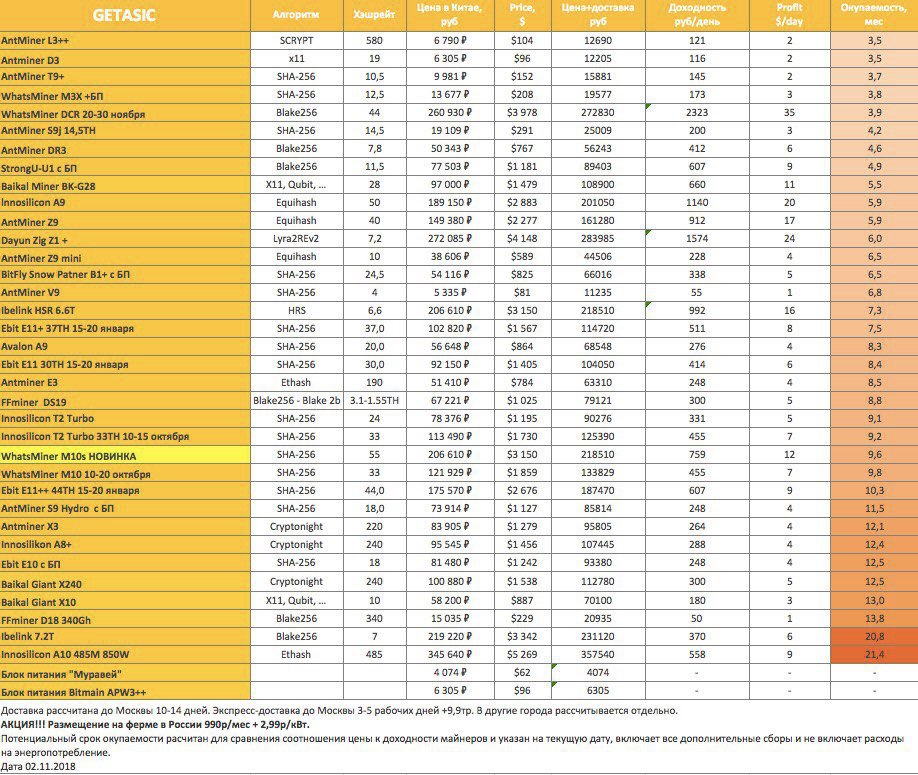Screen dimensions: 918x775
Task: Select the Avalon A9 cell
Action: (125, 347)
